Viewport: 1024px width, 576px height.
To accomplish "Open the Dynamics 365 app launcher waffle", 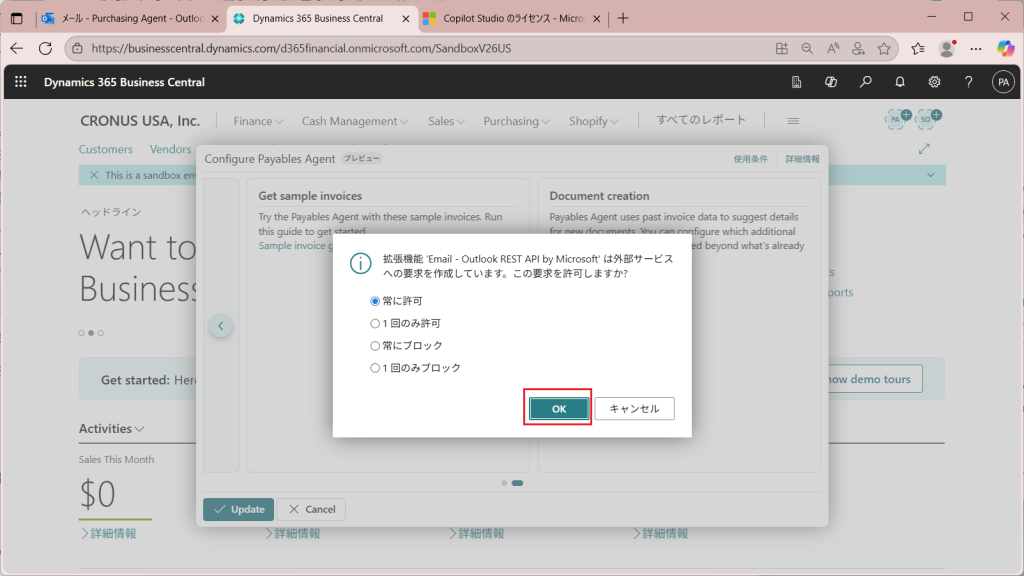I will coord(21,82).
